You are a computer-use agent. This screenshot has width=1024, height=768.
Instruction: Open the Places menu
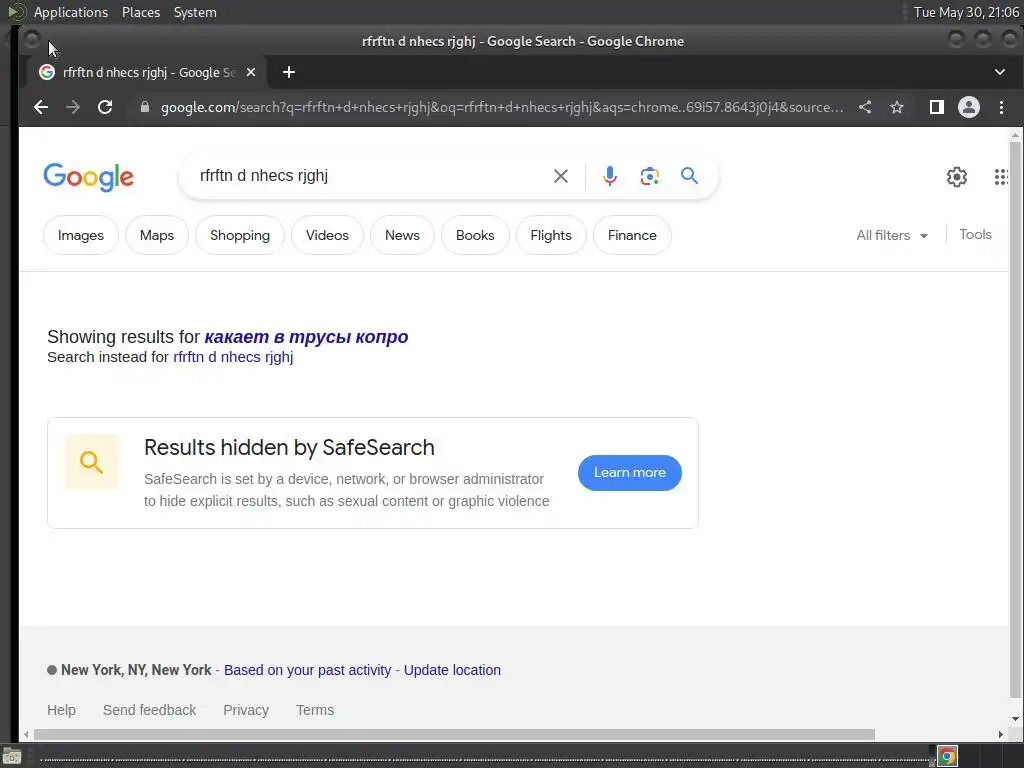[141, 12]
